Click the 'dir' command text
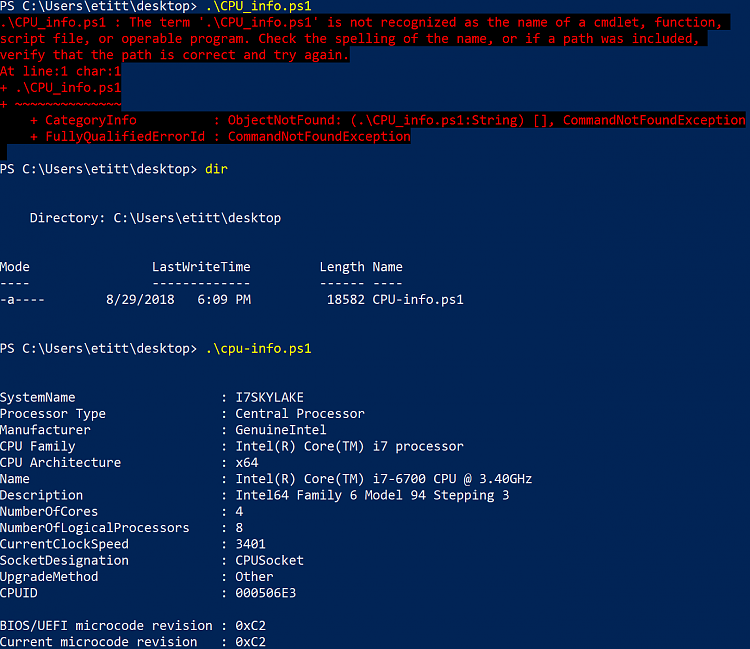The height and width of the screenshot is (649, 750). click(217, 169)
